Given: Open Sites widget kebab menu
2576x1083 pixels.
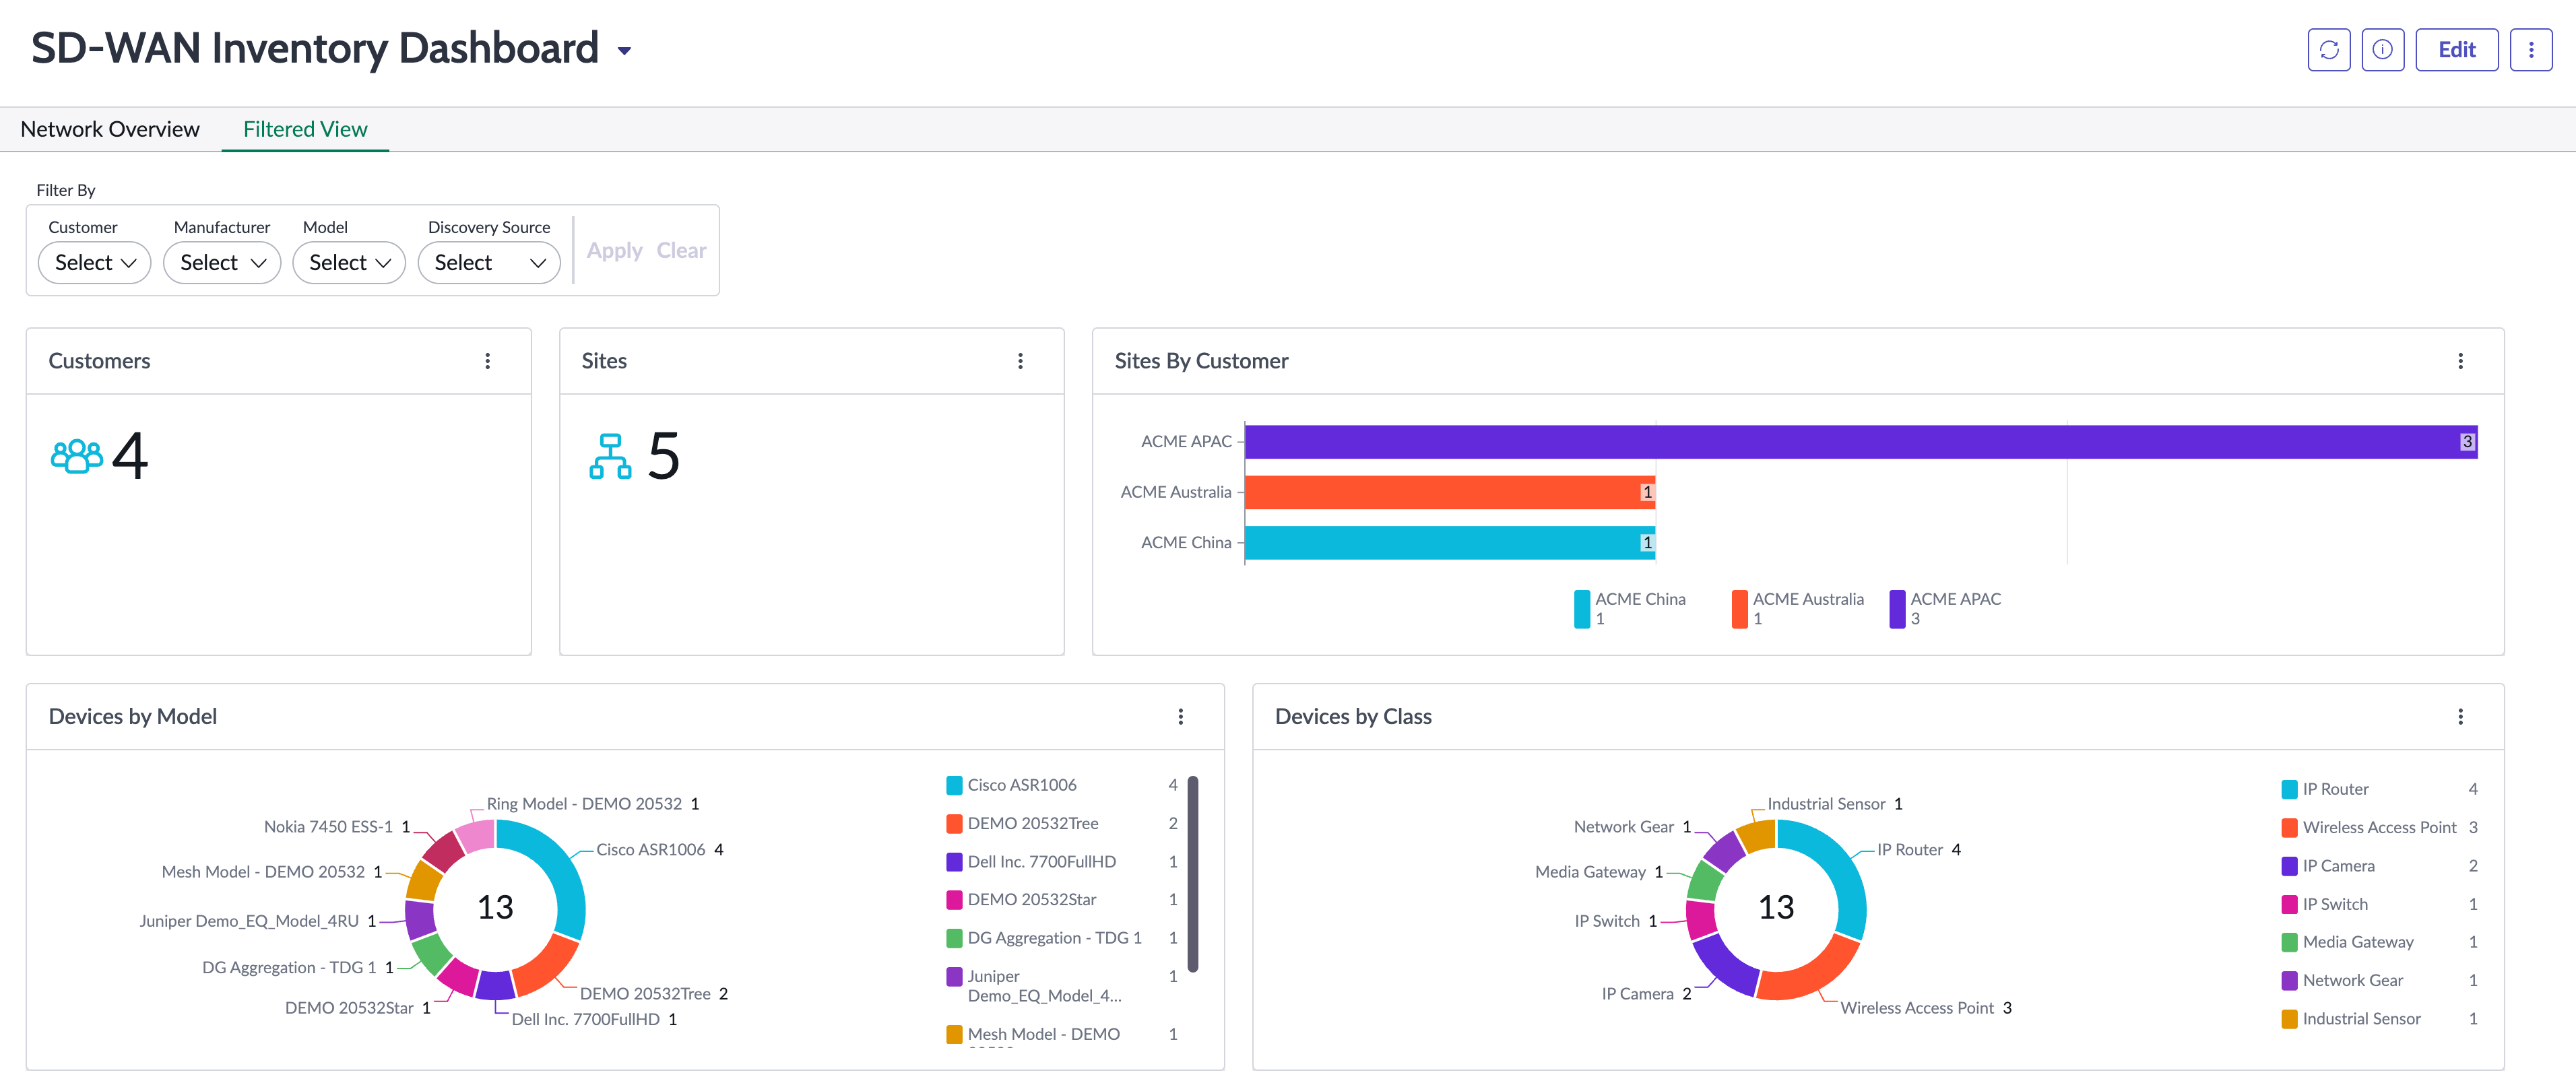Looking at the screenshot, I should (x=1020, y=361).
